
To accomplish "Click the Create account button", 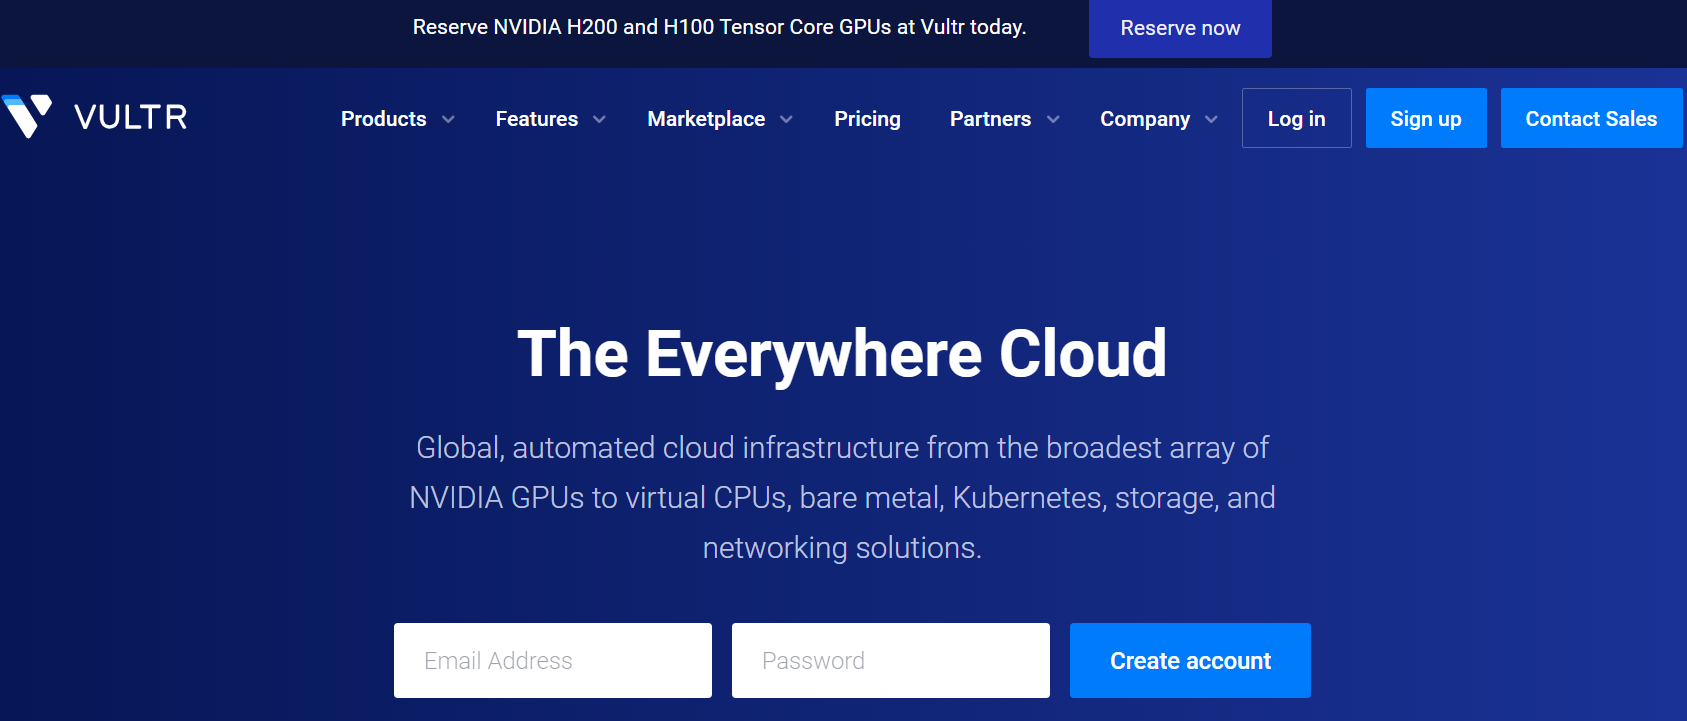I will 1190,660.
